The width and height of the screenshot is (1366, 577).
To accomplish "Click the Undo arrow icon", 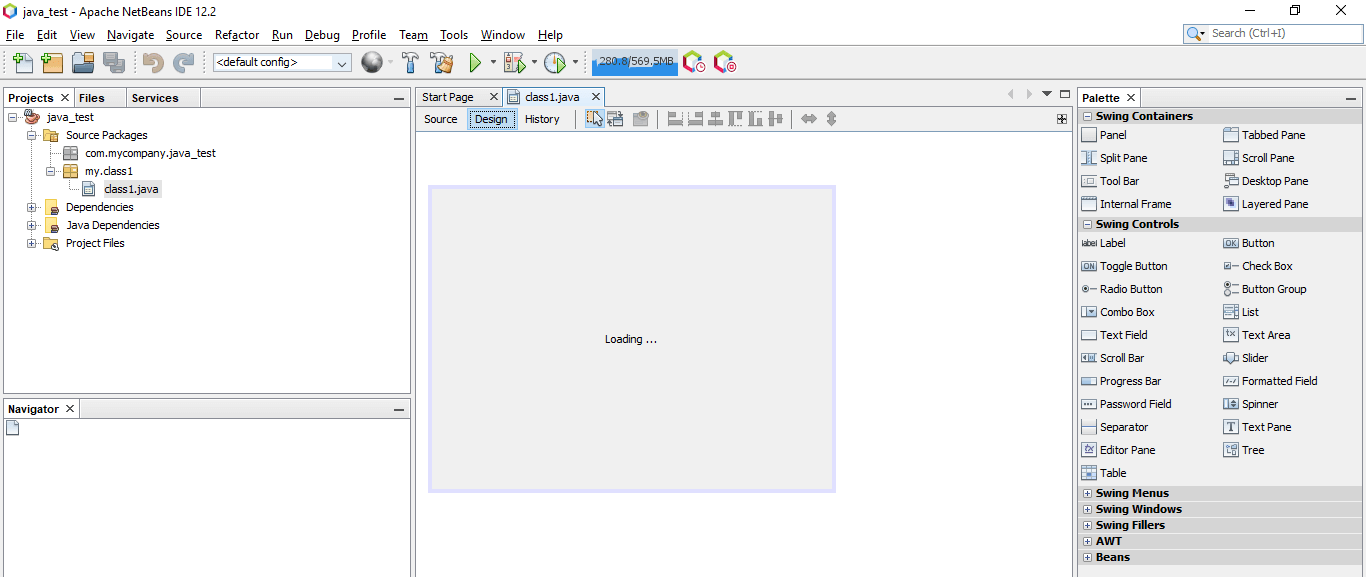I will pos(153,63).
